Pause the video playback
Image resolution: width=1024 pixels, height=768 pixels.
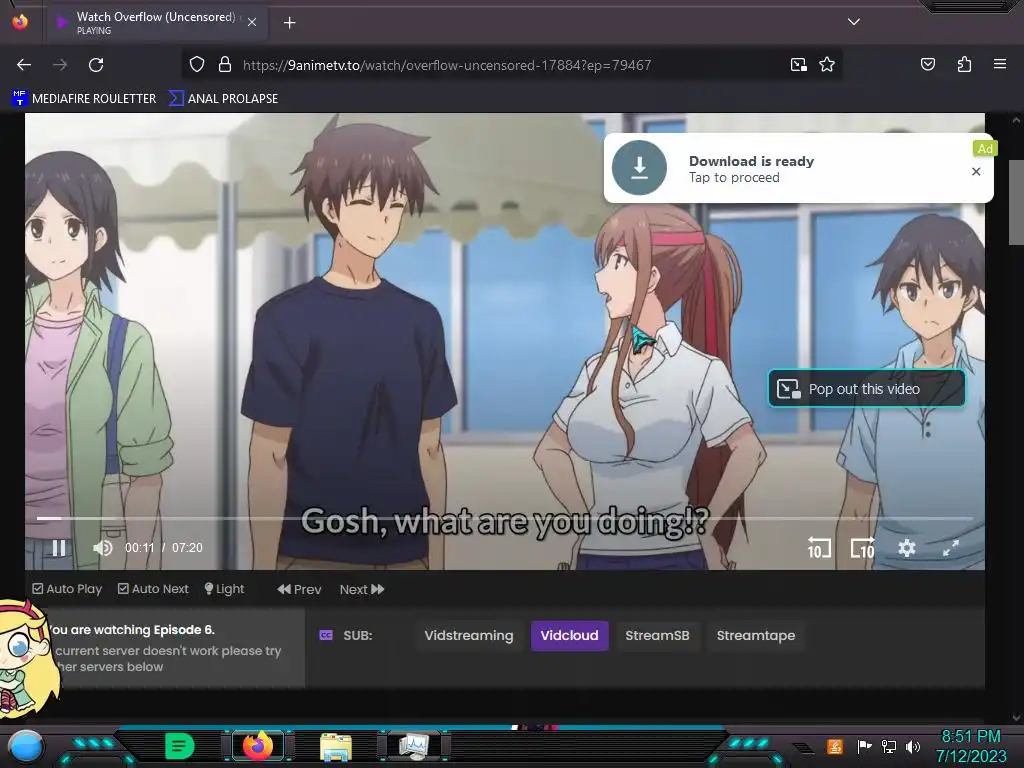59,548
